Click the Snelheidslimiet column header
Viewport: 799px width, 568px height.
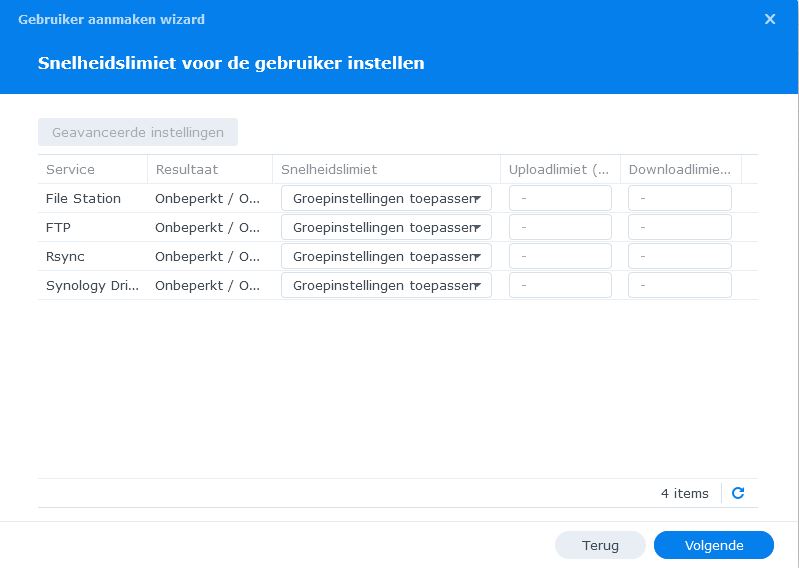(385, 170)
